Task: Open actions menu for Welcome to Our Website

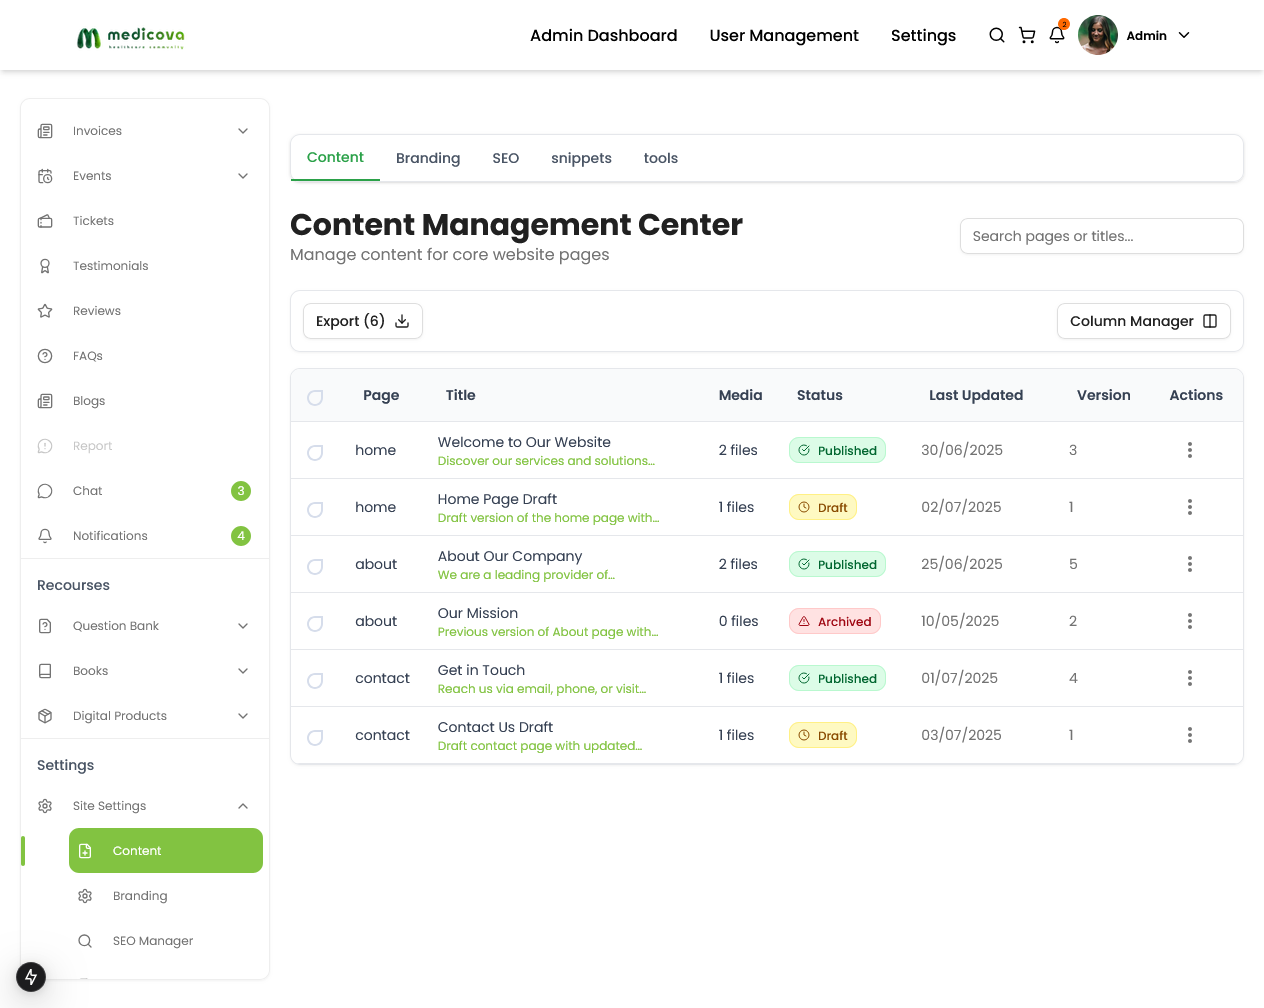Action: point(1190,450)
